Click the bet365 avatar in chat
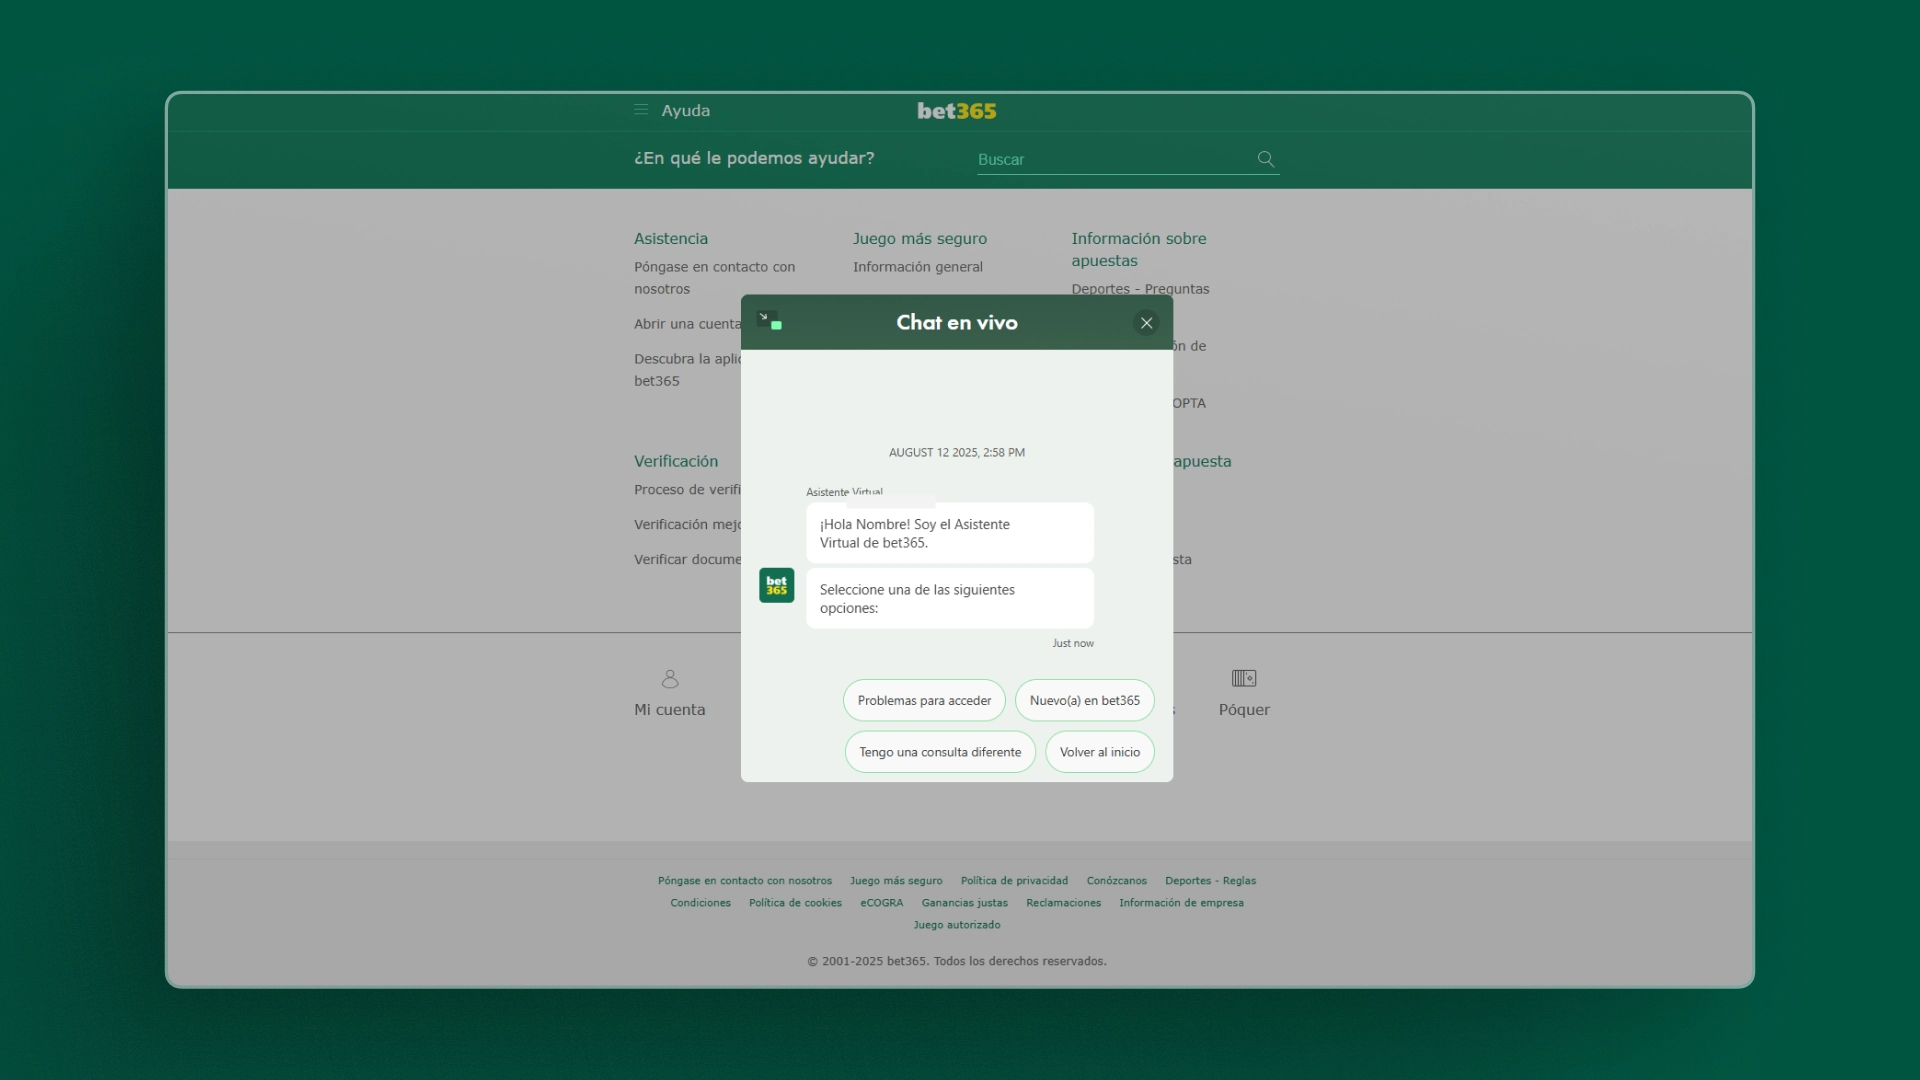Screen dimensions: 1920x1080 [777, 586]
